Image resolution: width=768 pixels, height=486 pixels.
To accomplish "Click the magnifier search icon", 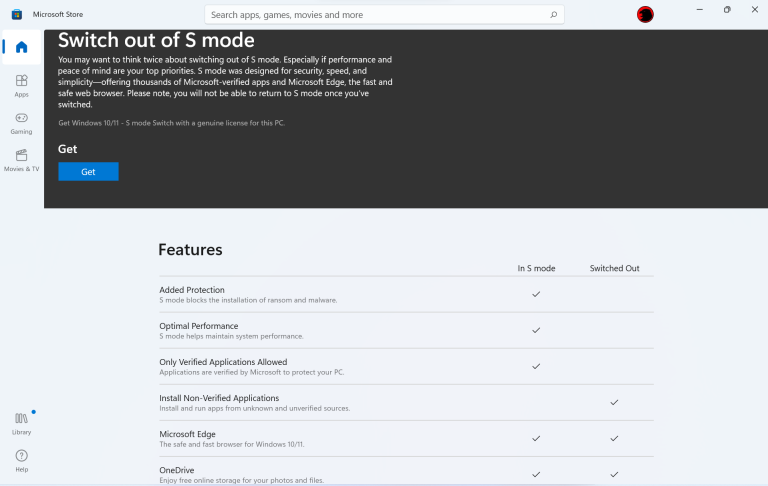I will pyautogui.click(x=553, y=15).
